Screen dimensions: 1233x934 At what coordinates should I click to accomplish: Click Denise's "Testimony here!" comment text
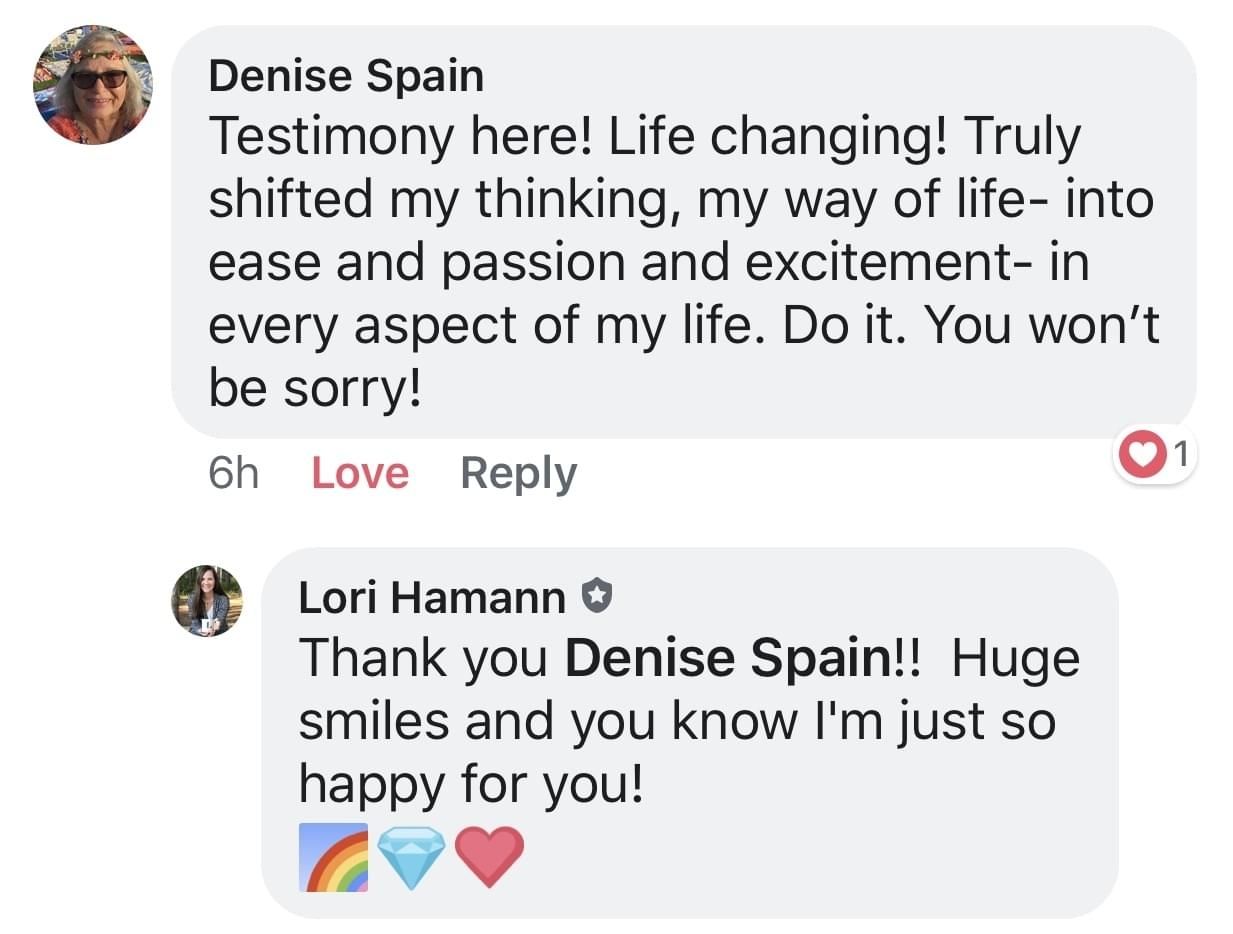[x=400, y=136]
